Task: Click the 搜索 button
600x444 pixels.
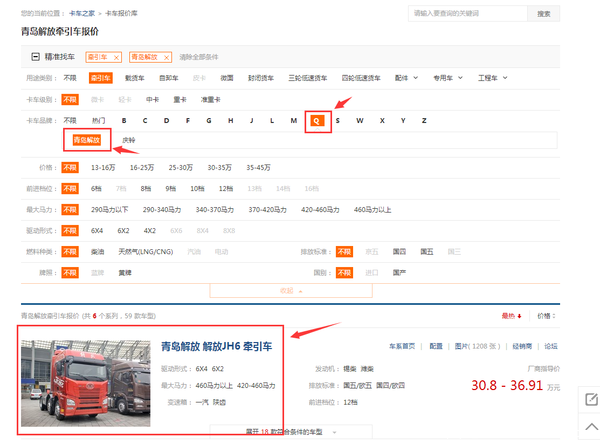Action: coord(543,14)
